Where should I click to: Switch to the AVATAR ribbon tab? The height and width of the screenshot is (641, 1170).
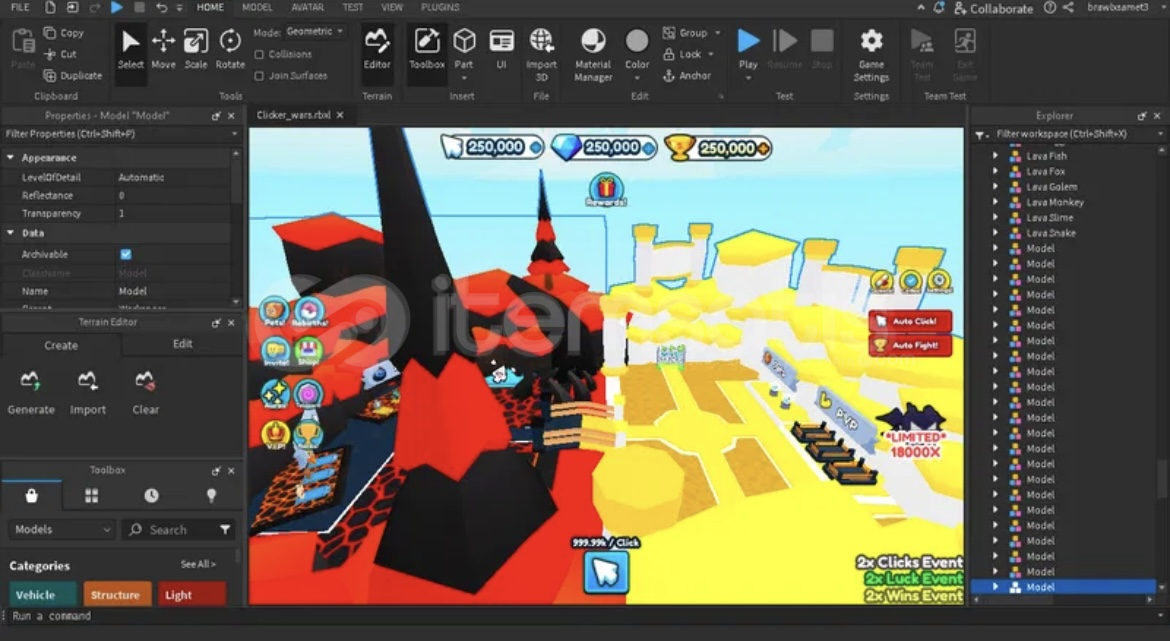pyautogui.click(x=307, y=7)
